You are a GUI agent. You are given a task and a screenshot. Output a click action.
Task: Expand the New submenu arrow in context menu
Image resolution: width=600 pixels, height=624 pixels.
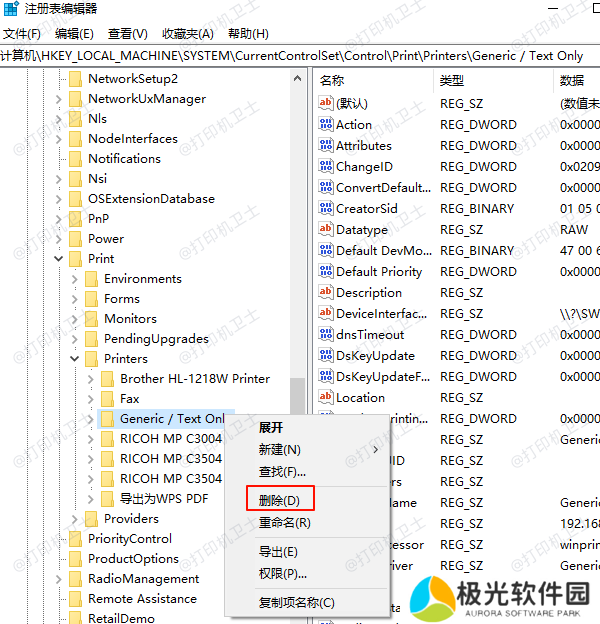[375, 450]
